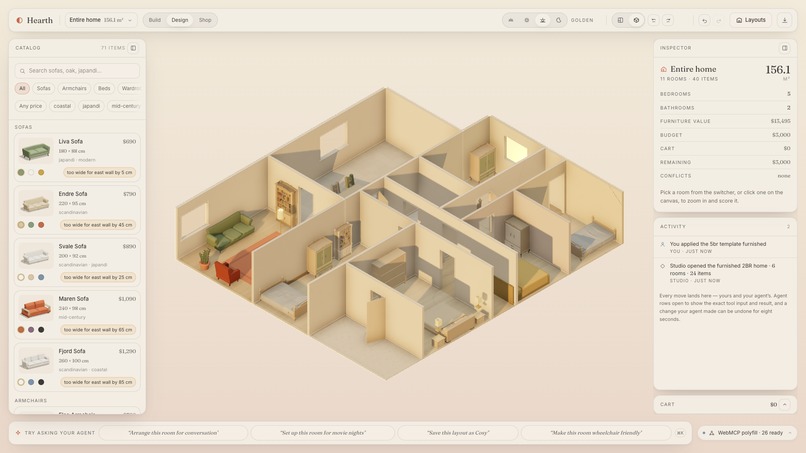Screen dimensions: 806x453
Task: Pick the mustard swatch for Liva Sofa
Action: click(x=41, y=172)
